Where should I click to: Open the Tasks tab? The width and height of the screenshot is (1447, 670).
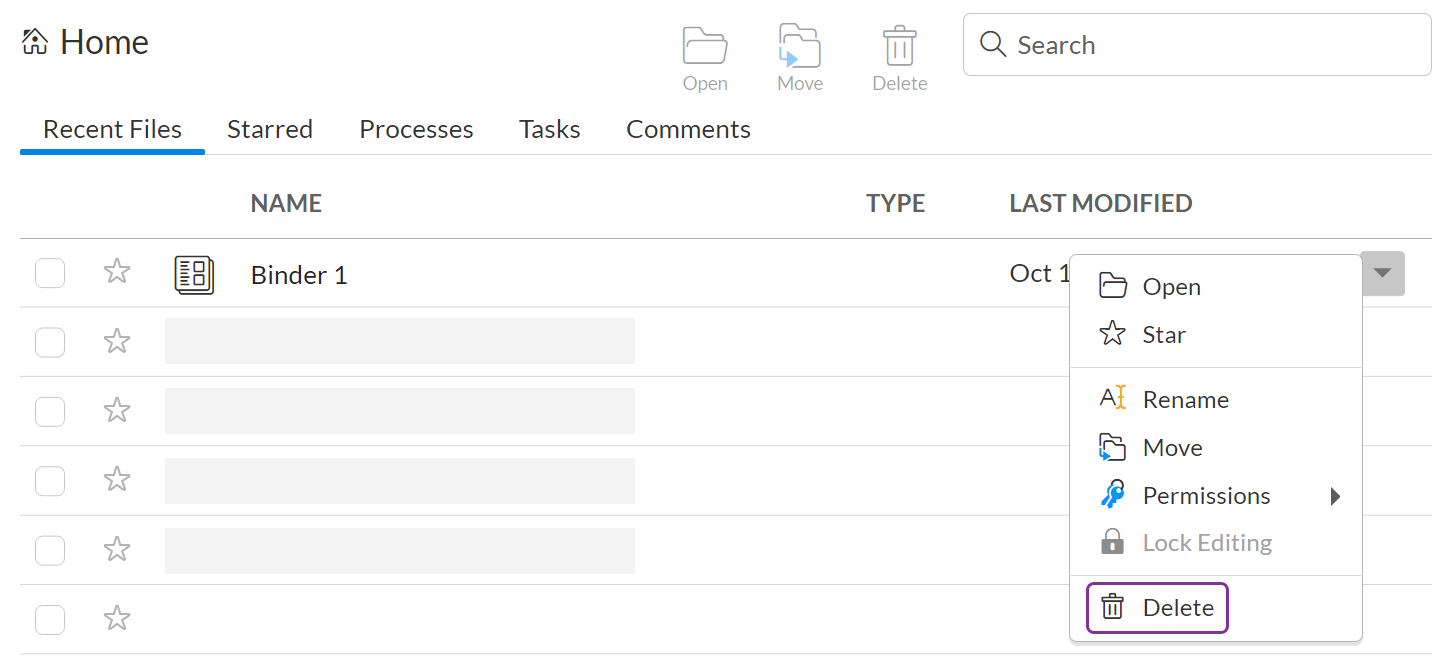(549, 129)
